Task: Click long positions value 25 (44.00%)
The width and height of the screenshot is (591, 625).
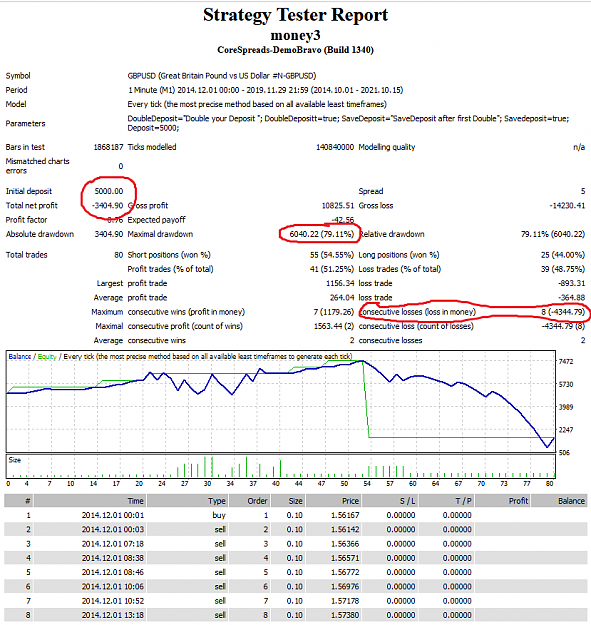Action: (x=563, y=255)
